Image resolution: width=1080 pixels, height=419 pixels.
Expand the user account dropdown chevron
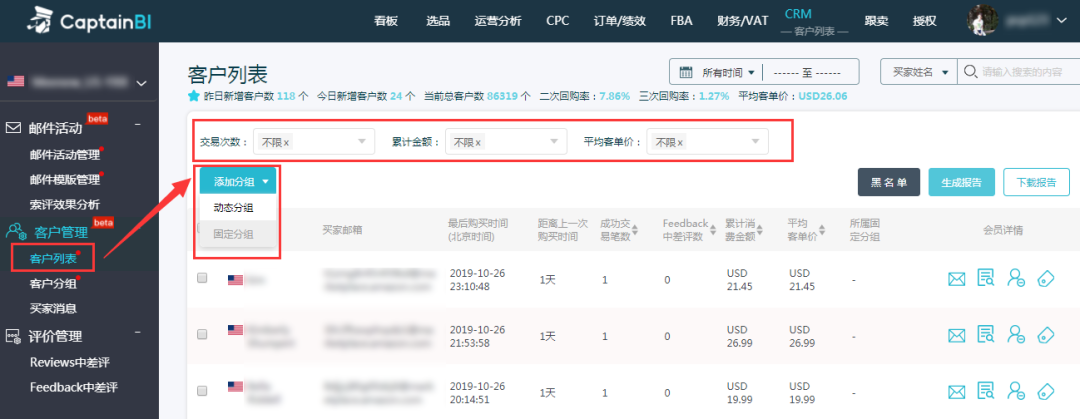click(1060, 21)
